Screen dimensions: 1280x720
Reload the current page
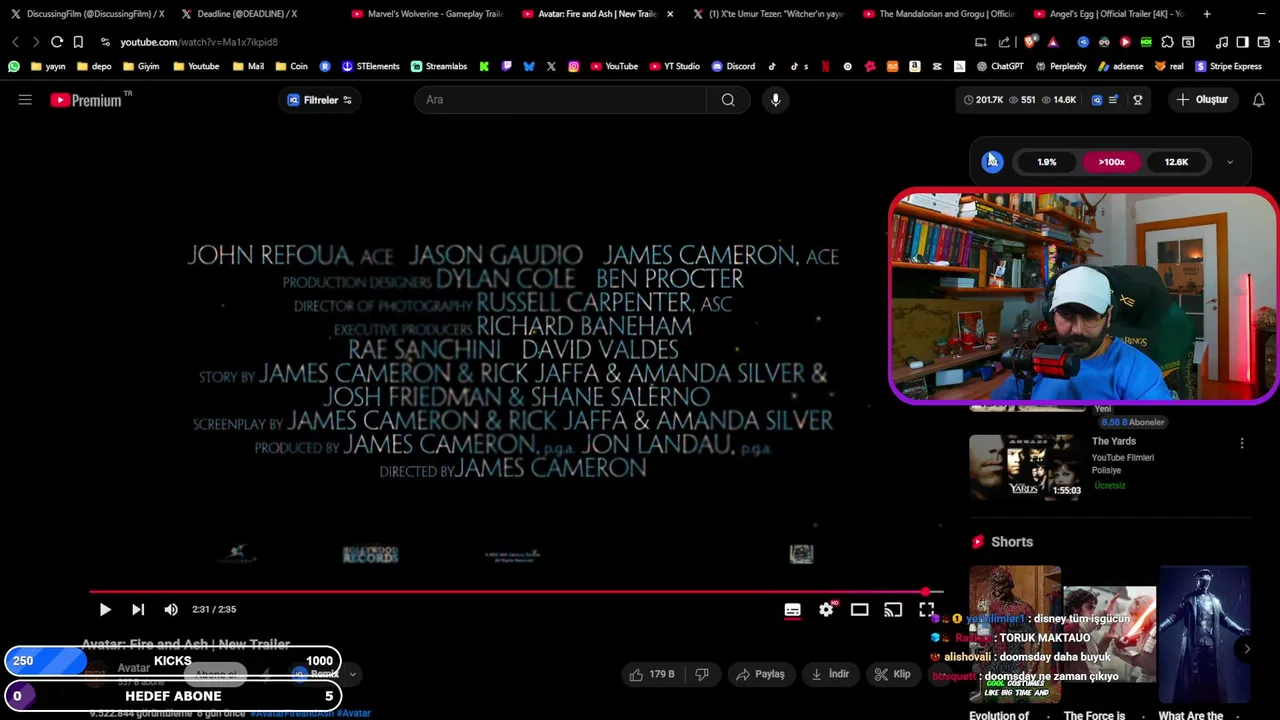57,42
